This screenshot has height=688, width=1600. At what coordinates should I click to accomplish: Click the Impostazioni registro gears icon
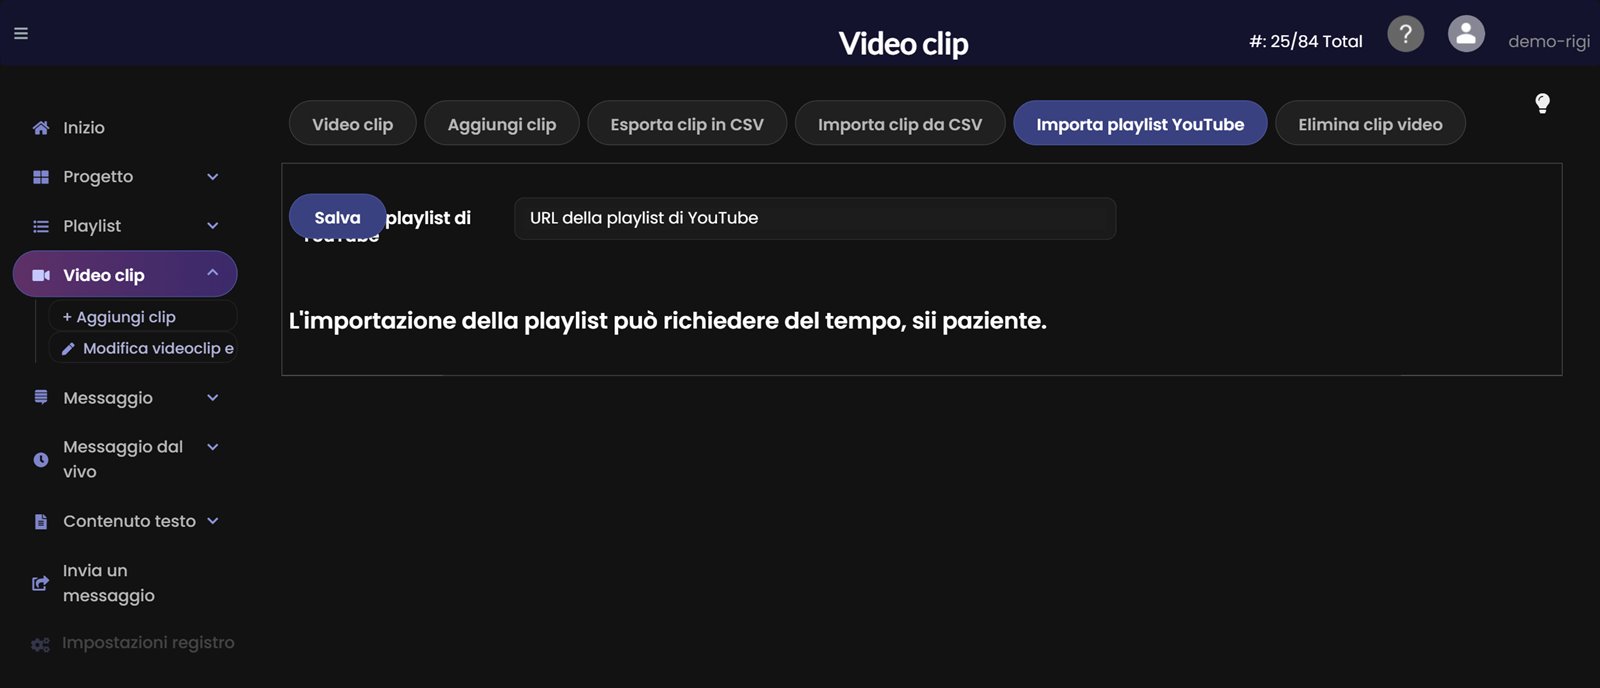(x=40, y=645)
